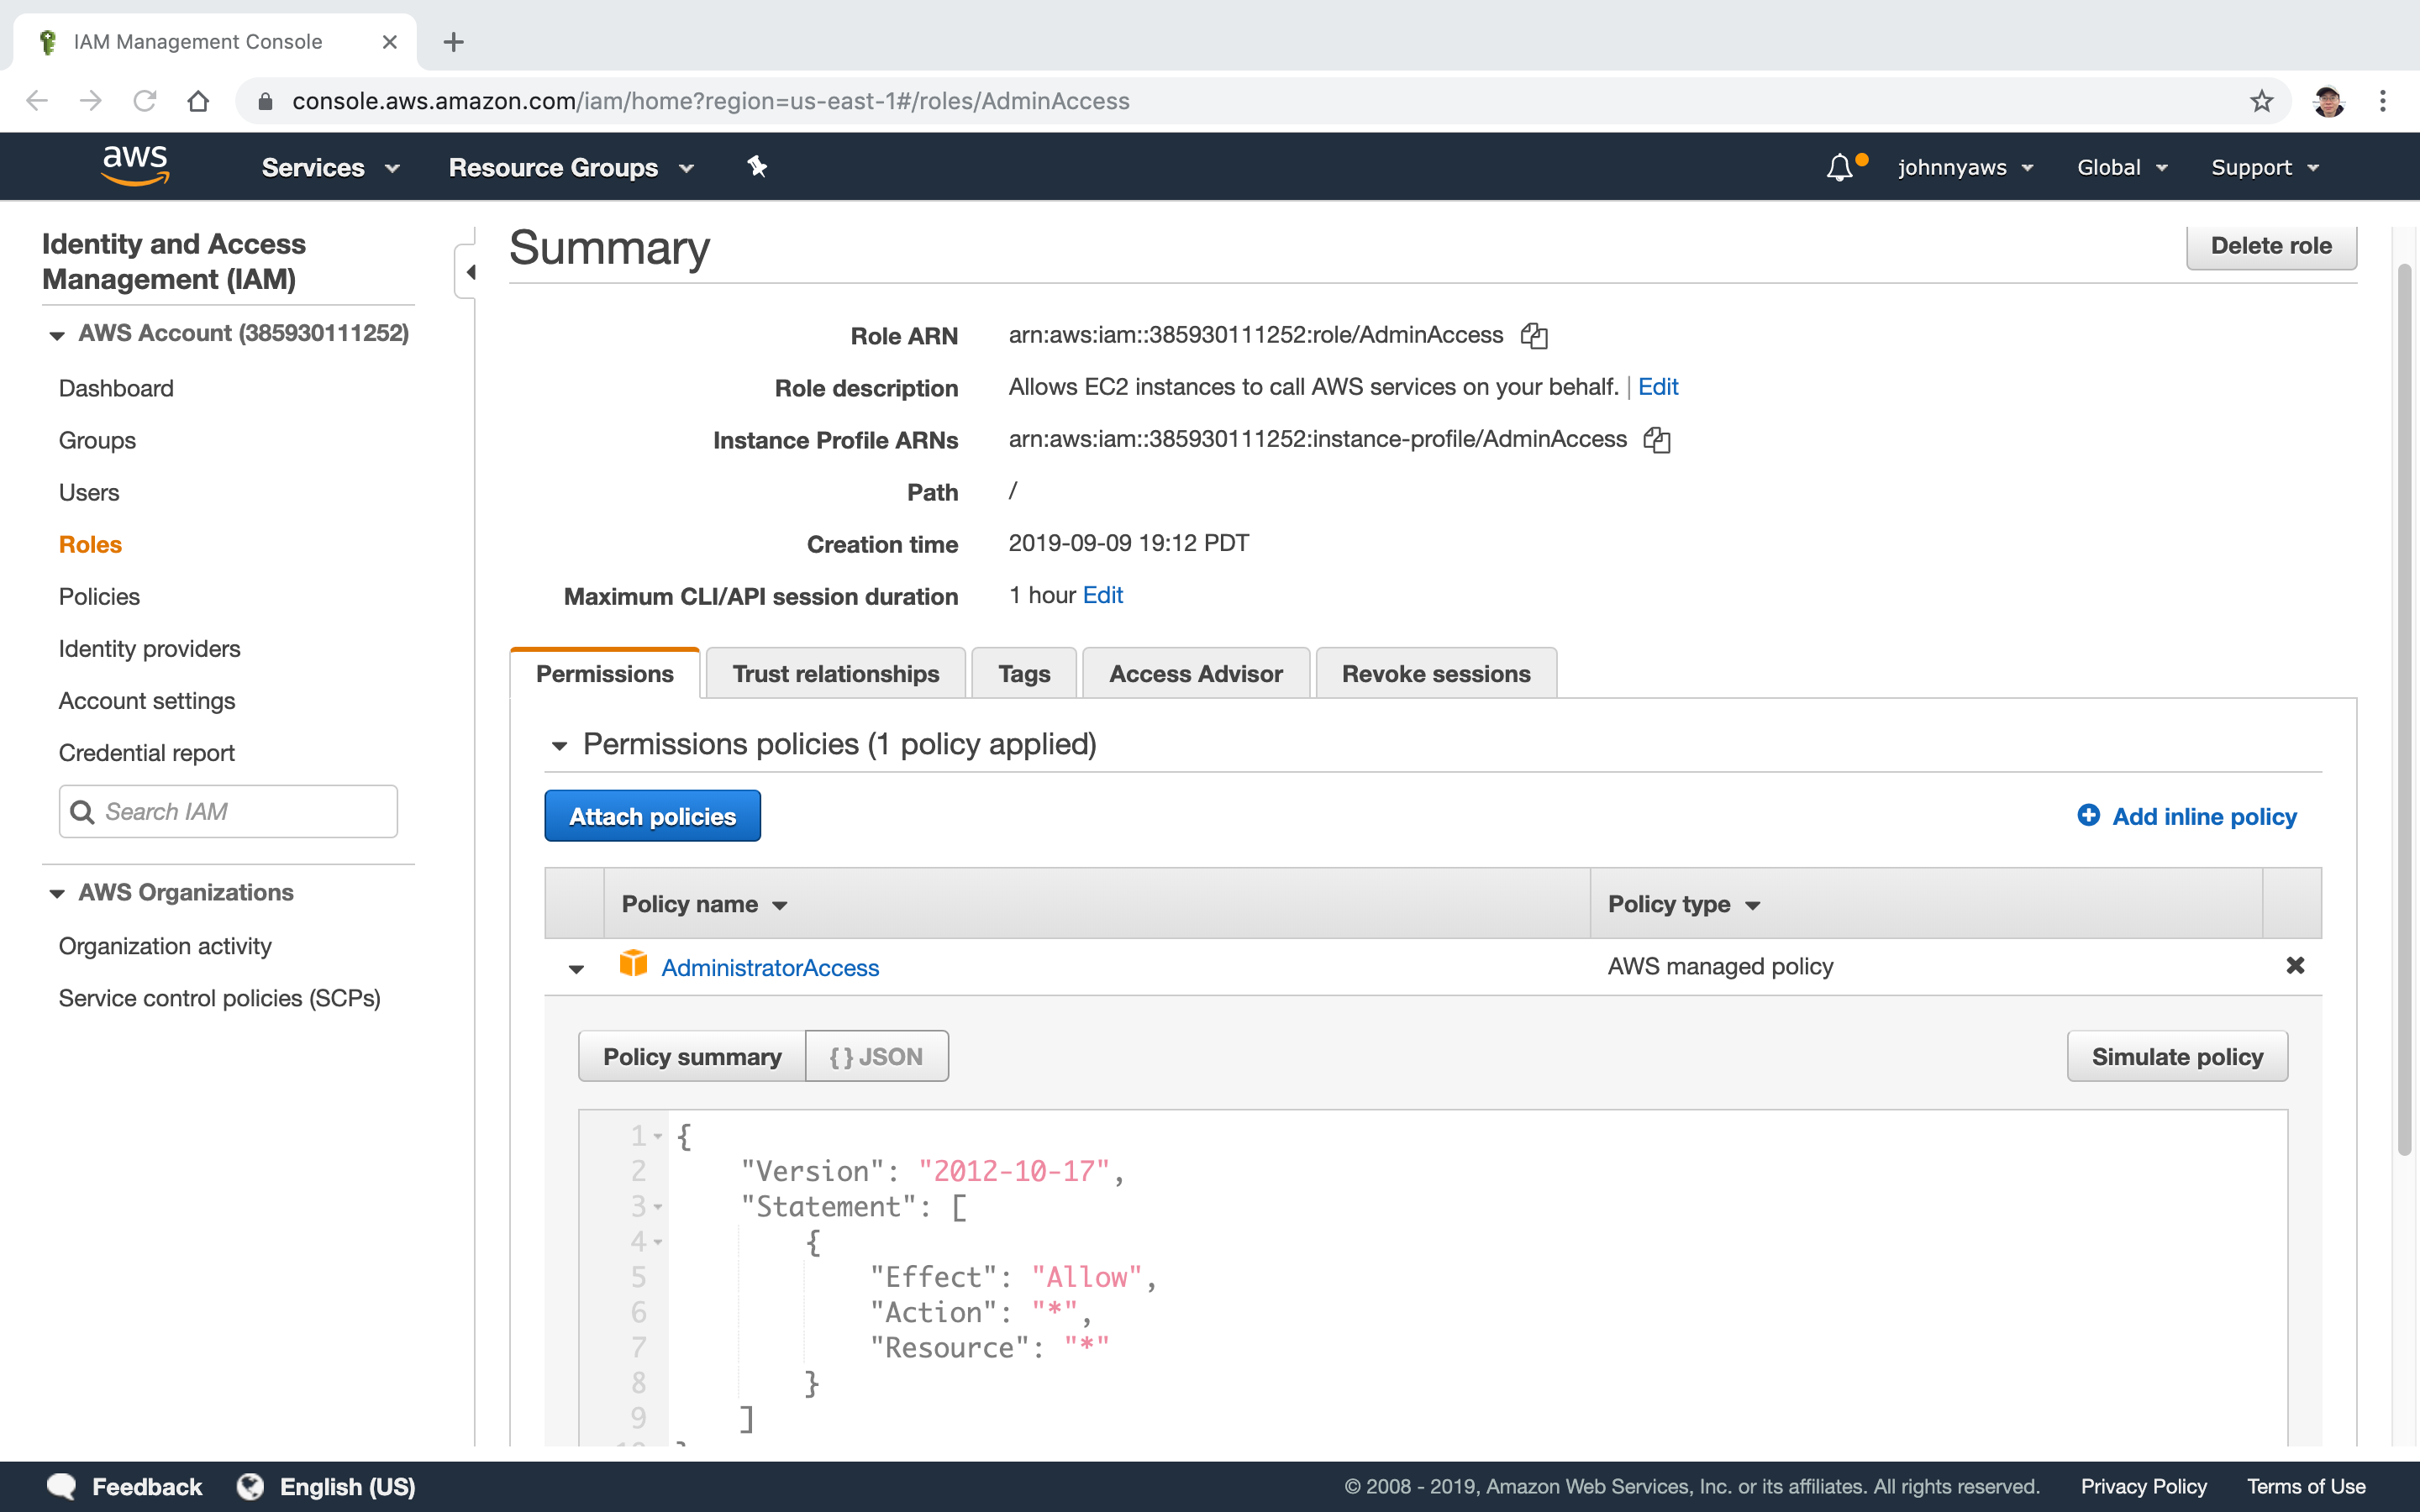Open Credential report in sidebar
Image resolution: width=2420 pixels, height=1512 pixels.
146,752
